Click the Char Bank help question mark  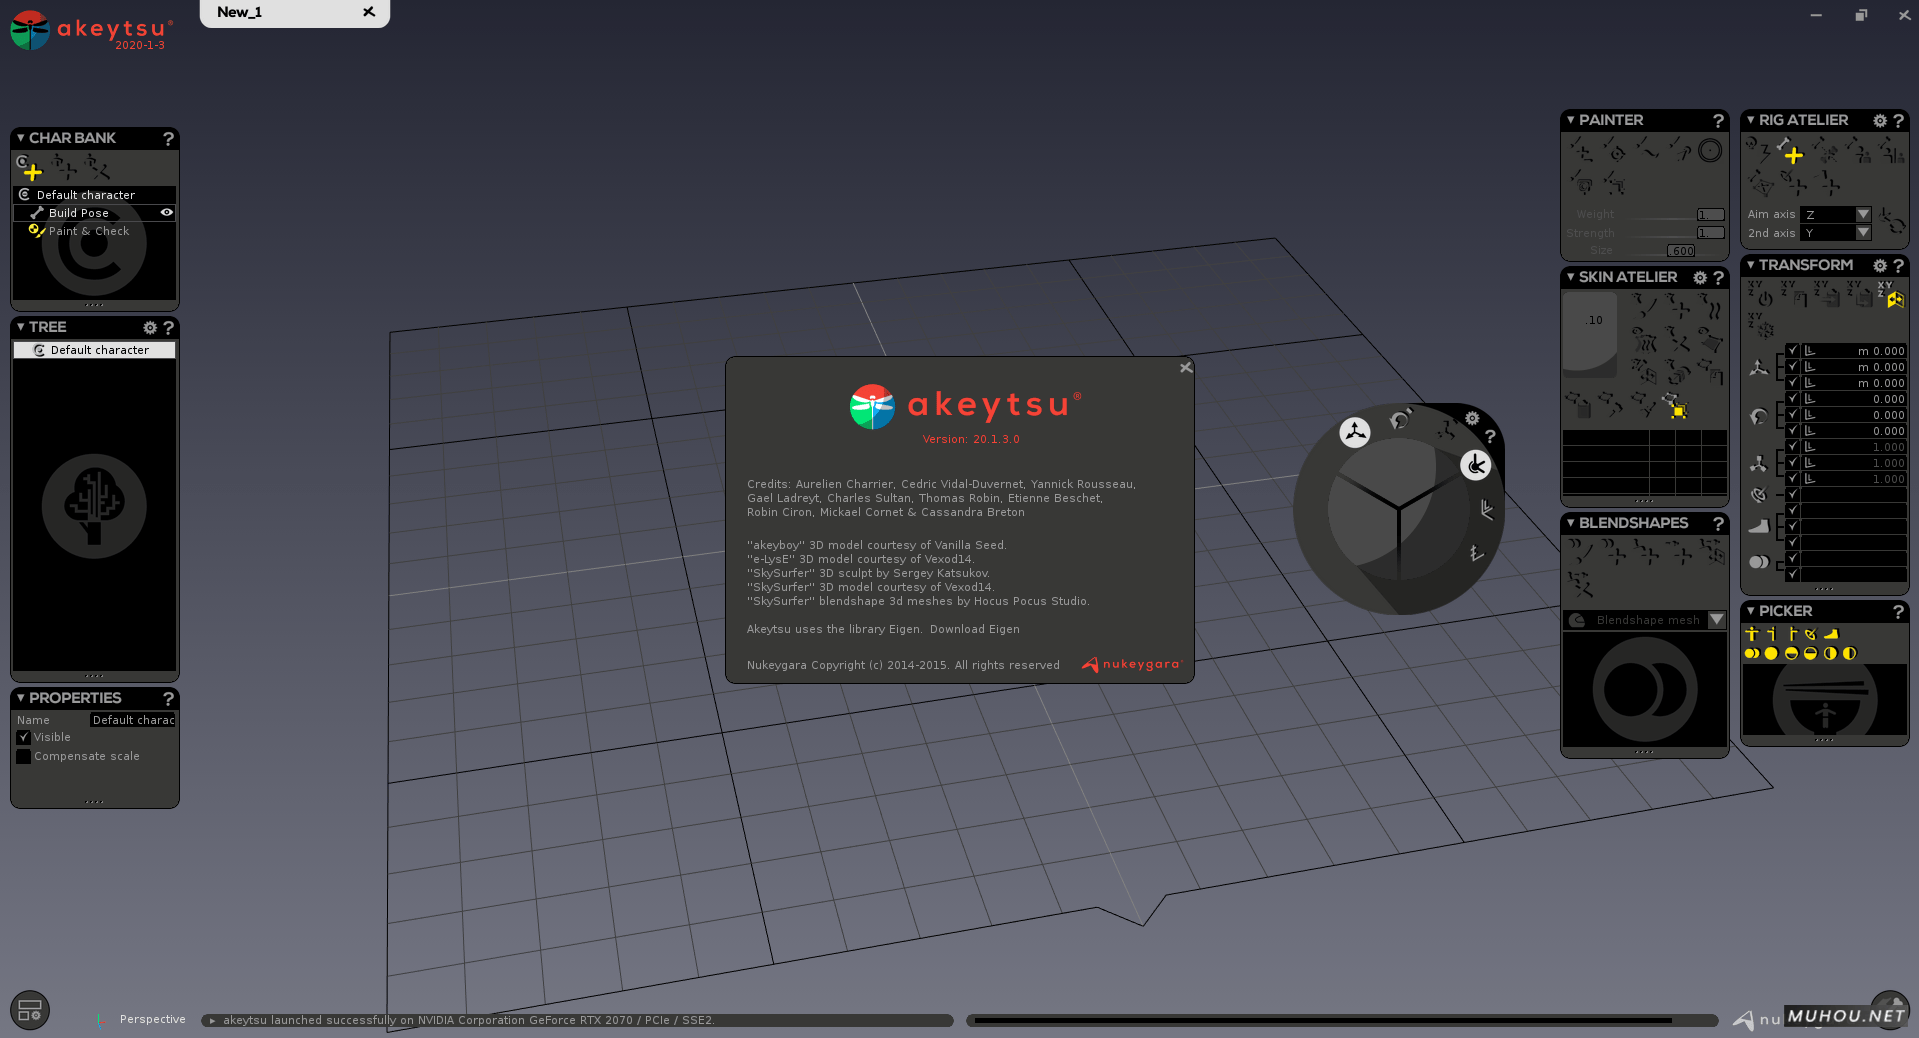(168, 139)
